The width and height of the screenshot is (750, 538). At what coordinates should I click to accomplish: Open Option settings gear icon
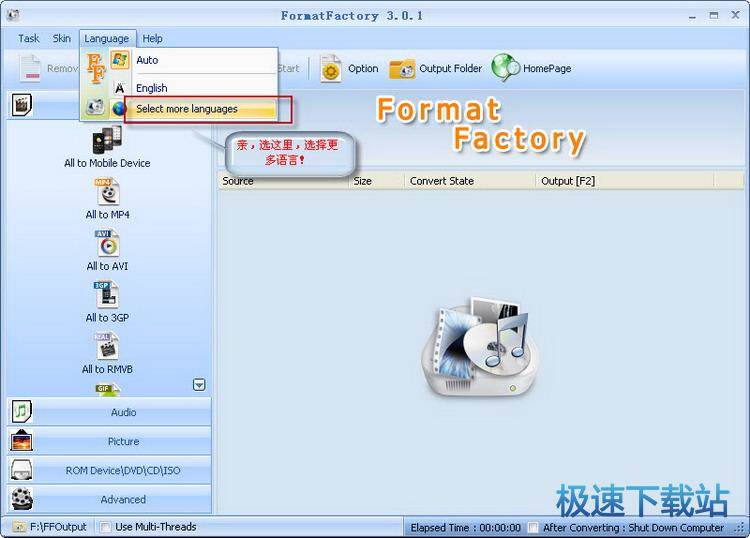point(331,69)
